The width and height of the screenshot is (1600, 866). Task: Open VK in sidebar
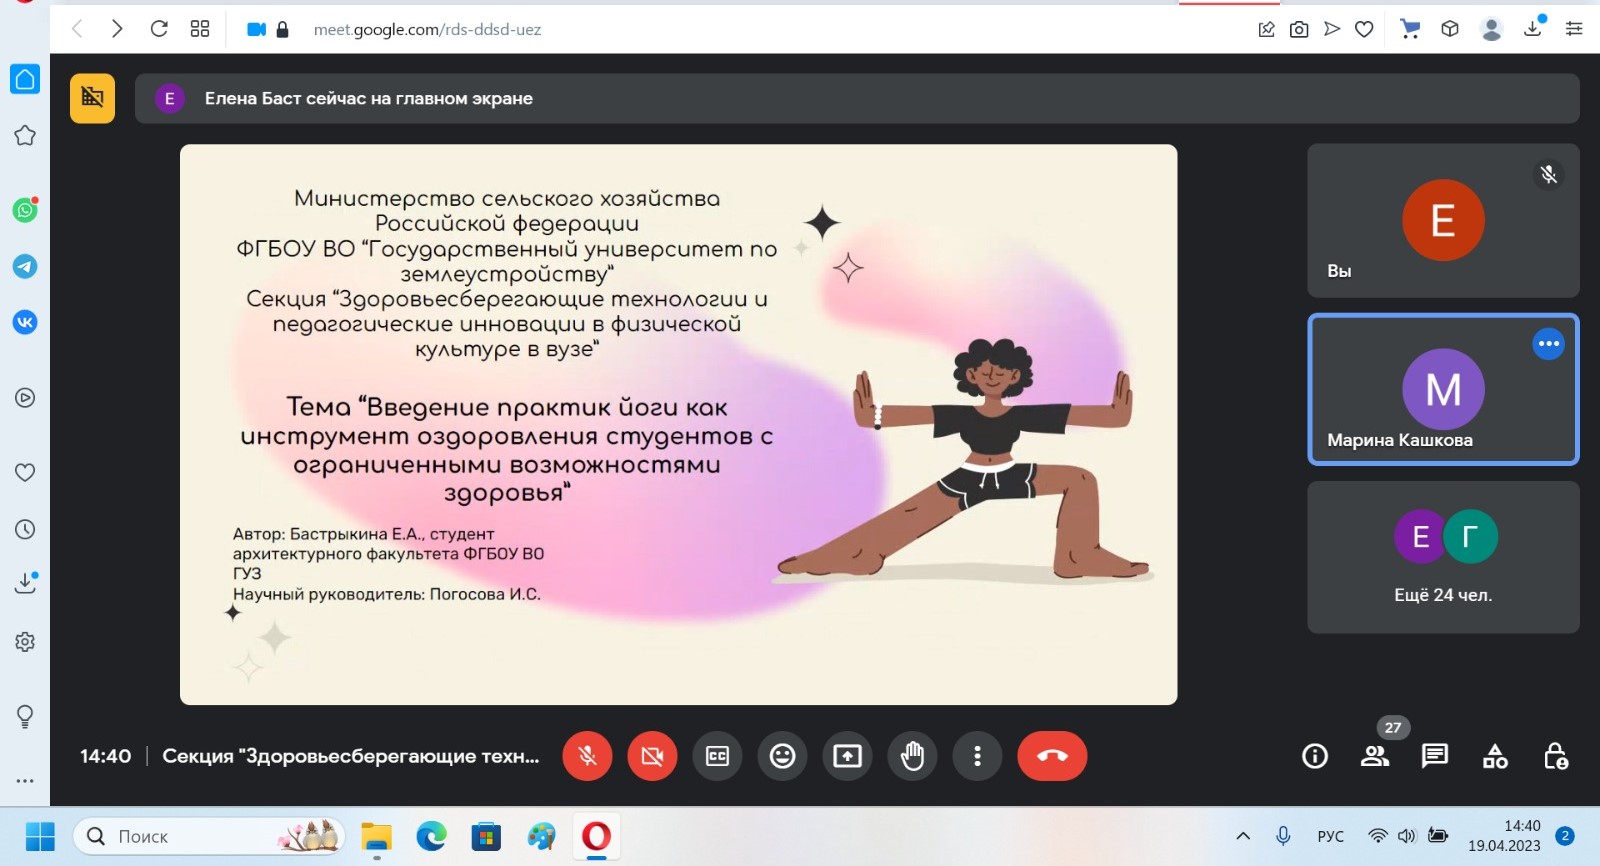tap(25, 322)
